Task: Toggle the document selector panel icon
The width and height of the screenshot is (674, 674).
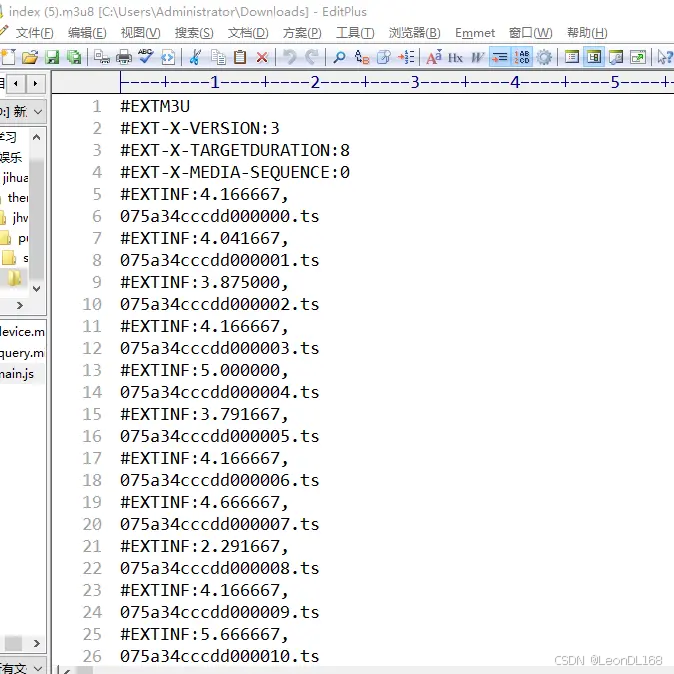Action: tap(594, 57)
